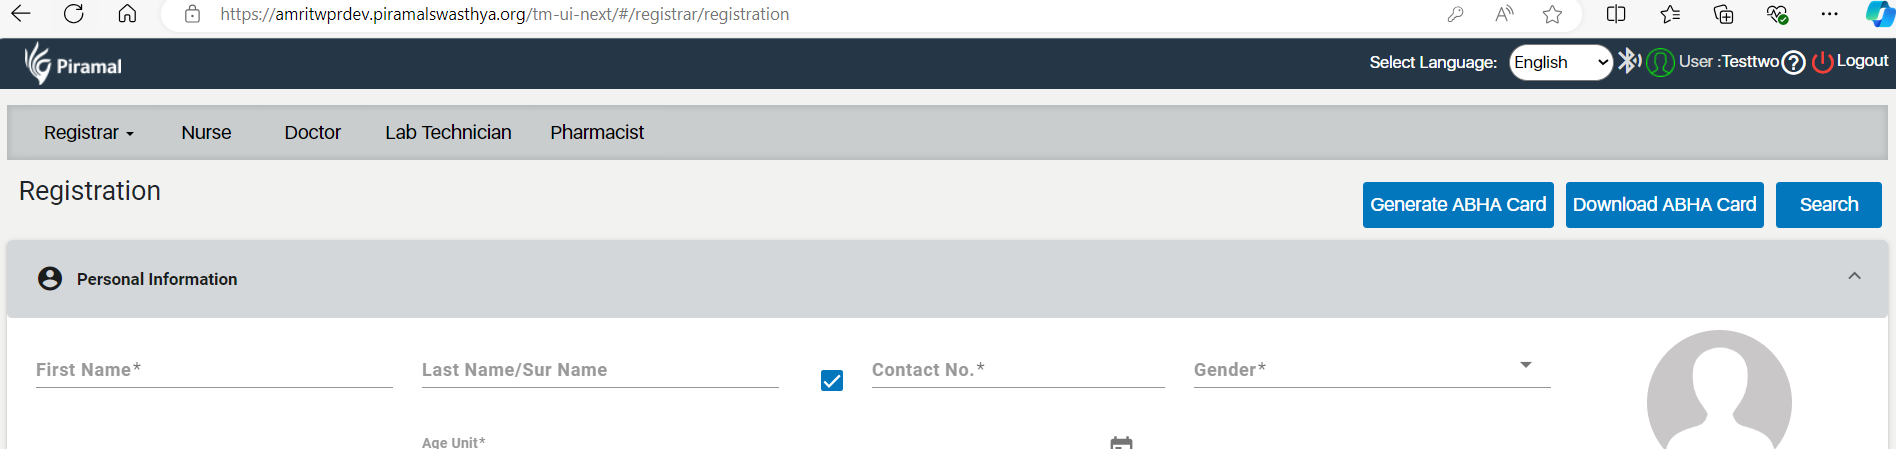Open browser split screen icon
This screenshot has height=449, width=1896.
(1616, 14)
